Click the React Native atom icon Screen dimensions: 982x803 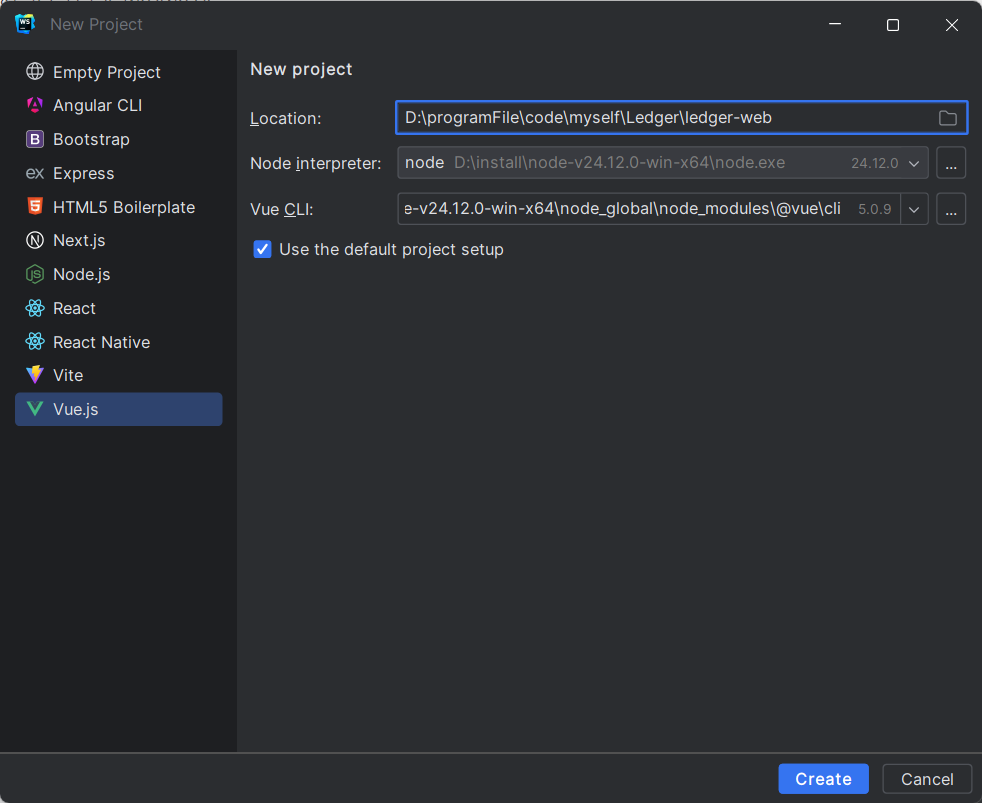tap(35, 341)
